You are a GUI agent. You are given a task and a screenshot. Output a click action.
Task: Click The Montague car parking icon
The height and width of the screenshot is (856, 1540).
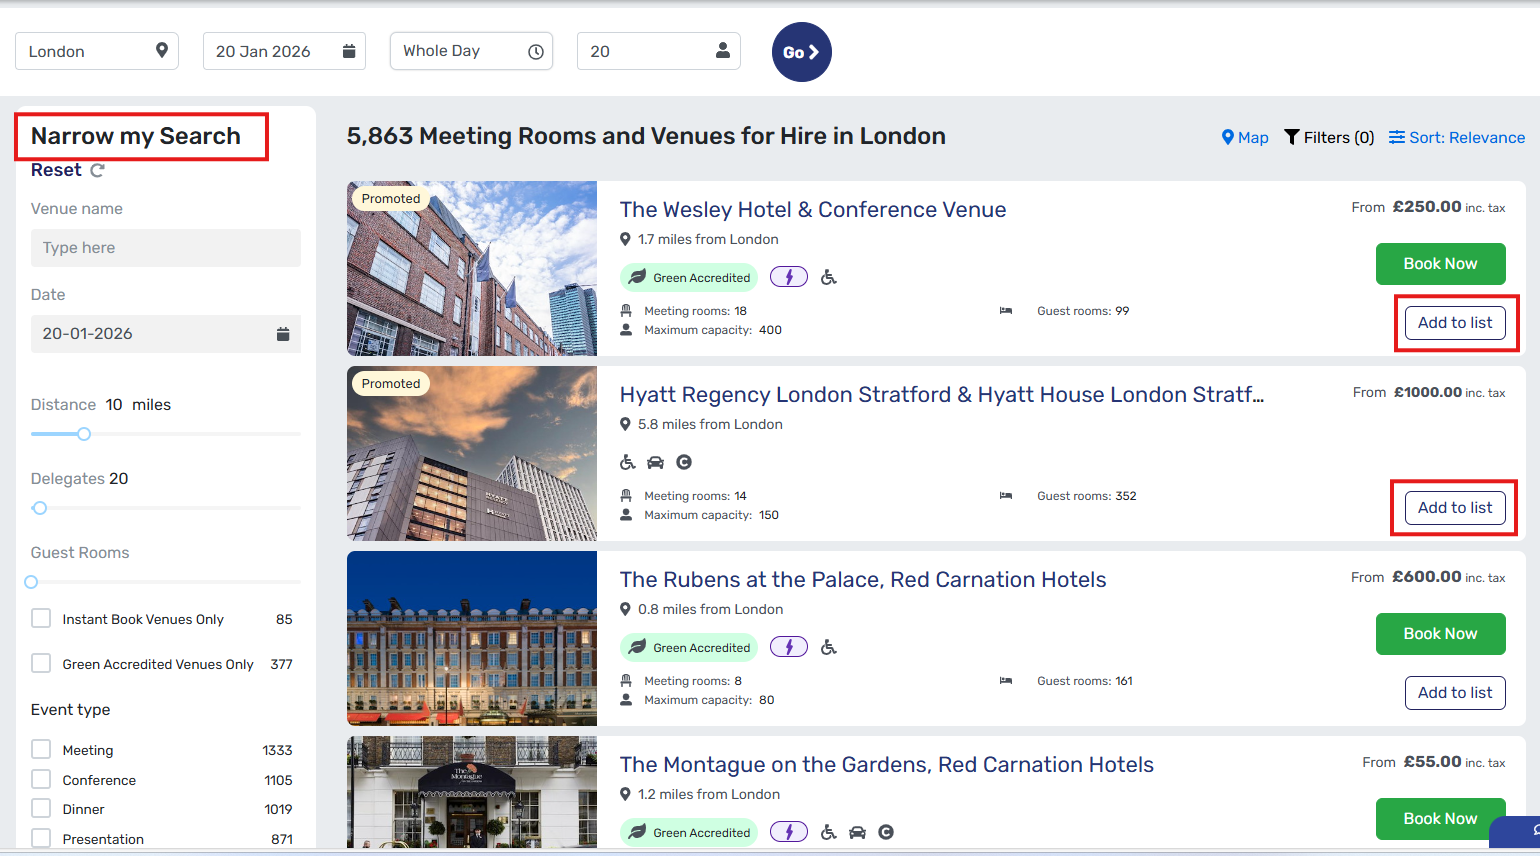pos(857,832)
